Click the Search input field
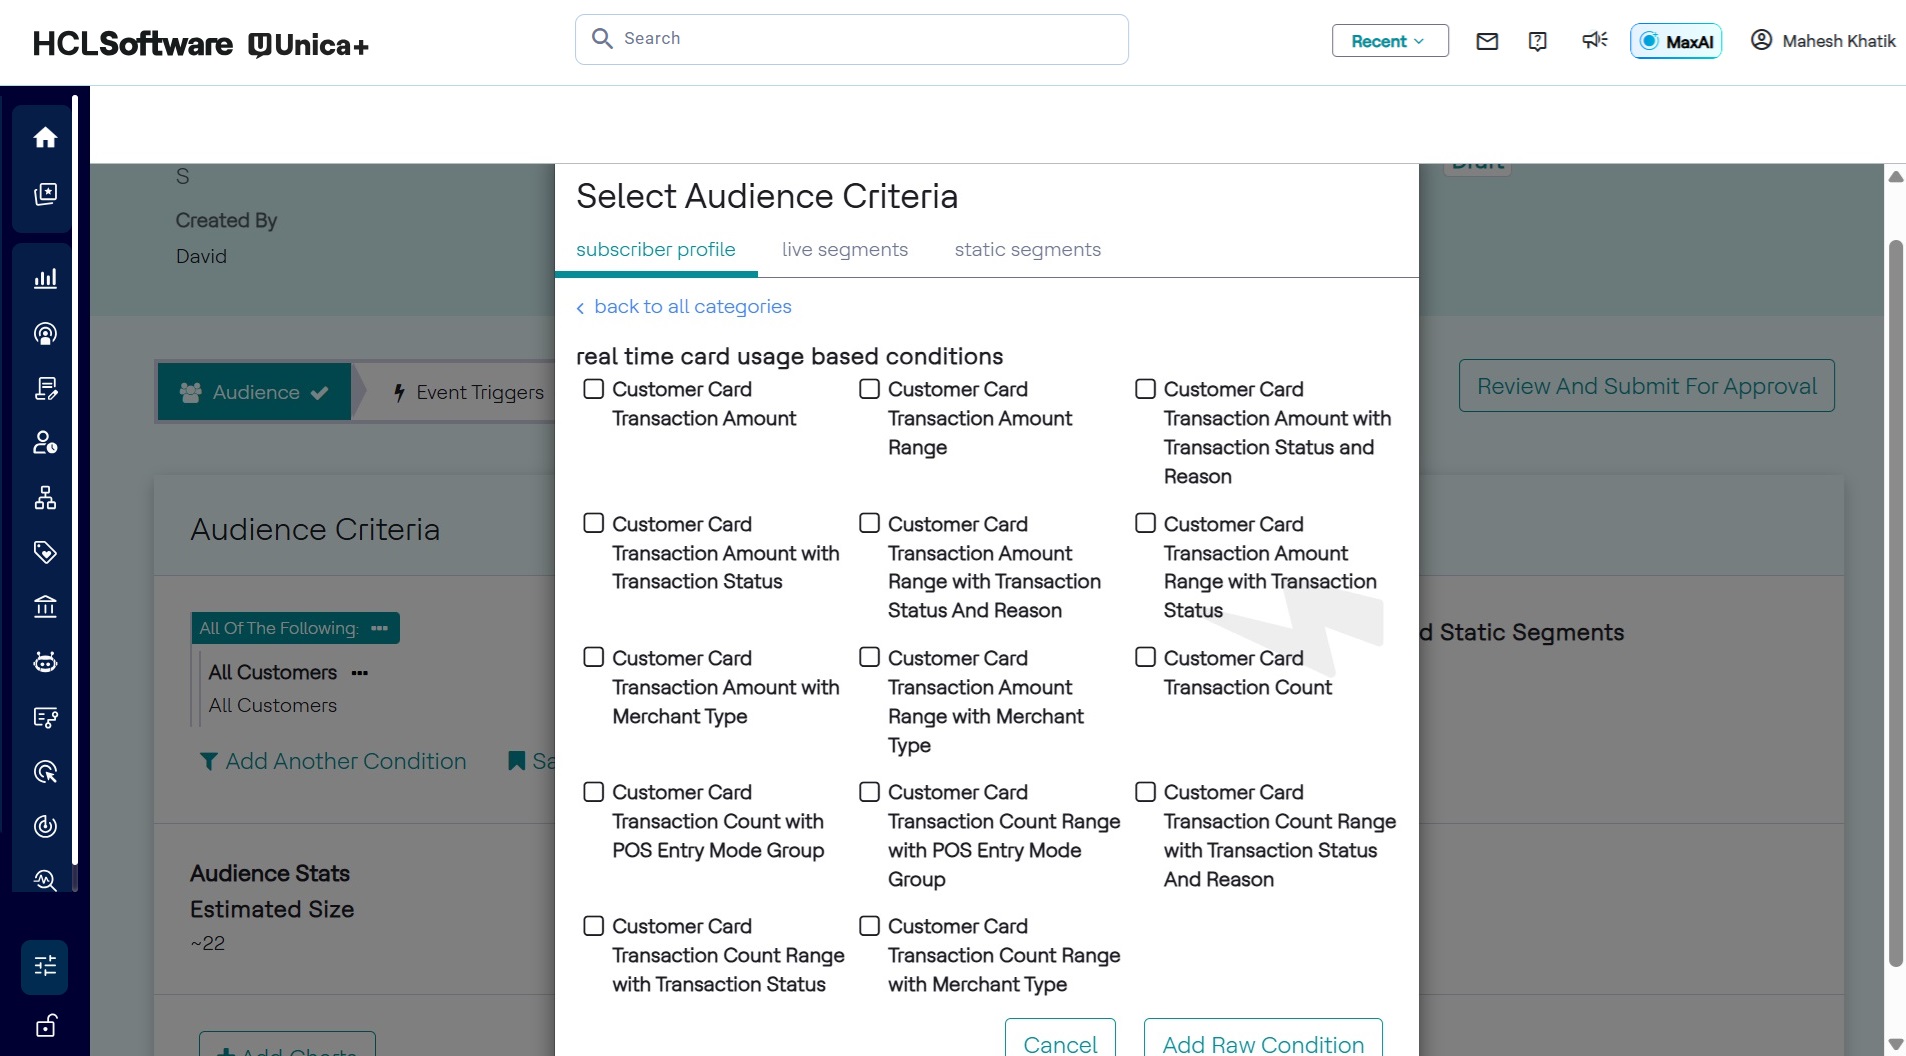Screen dimensions: 1906x1056 pyautogui.click(x=852, y=39)
